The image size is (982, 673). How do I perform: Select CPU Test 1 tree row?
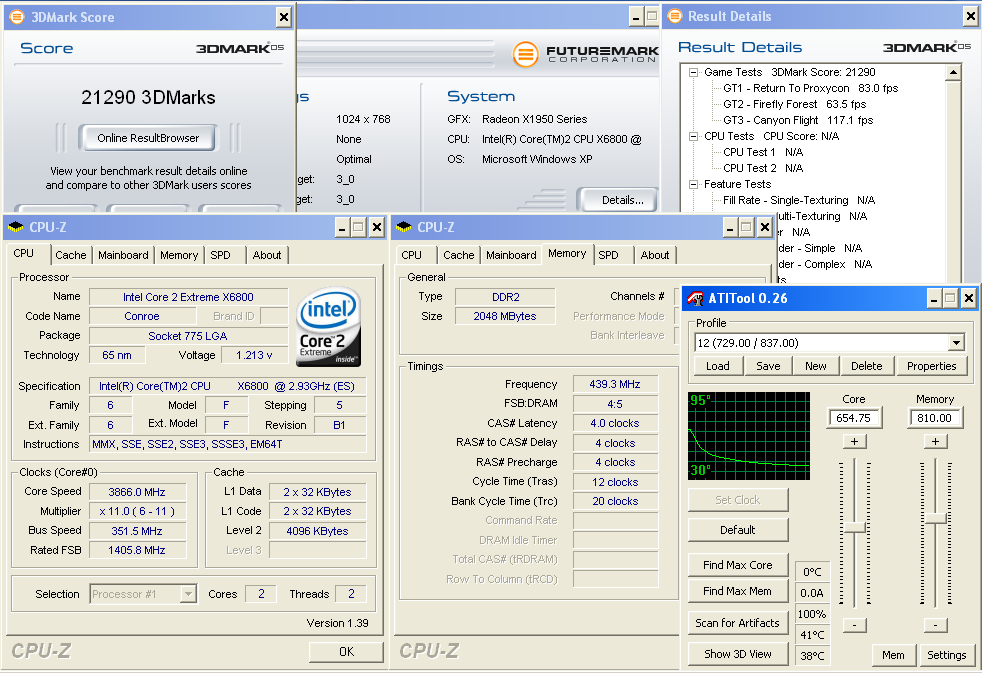click(x=763, y=152)
